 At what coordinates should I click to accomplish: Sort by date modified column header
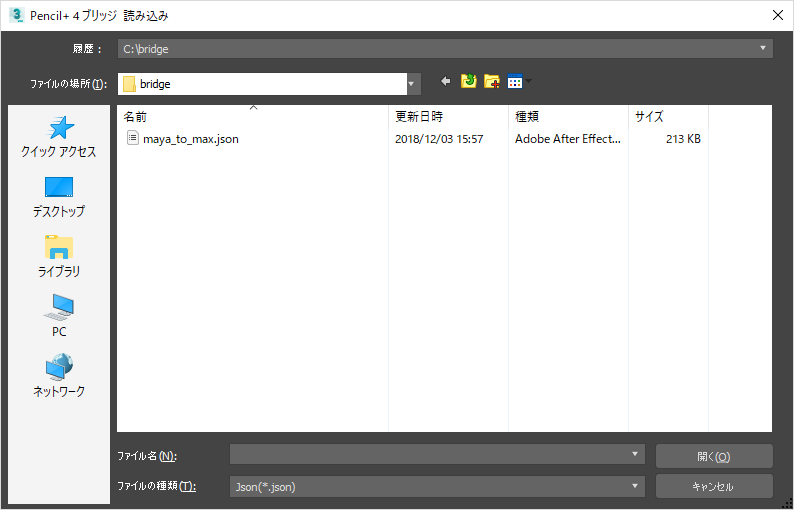(447, 117)
